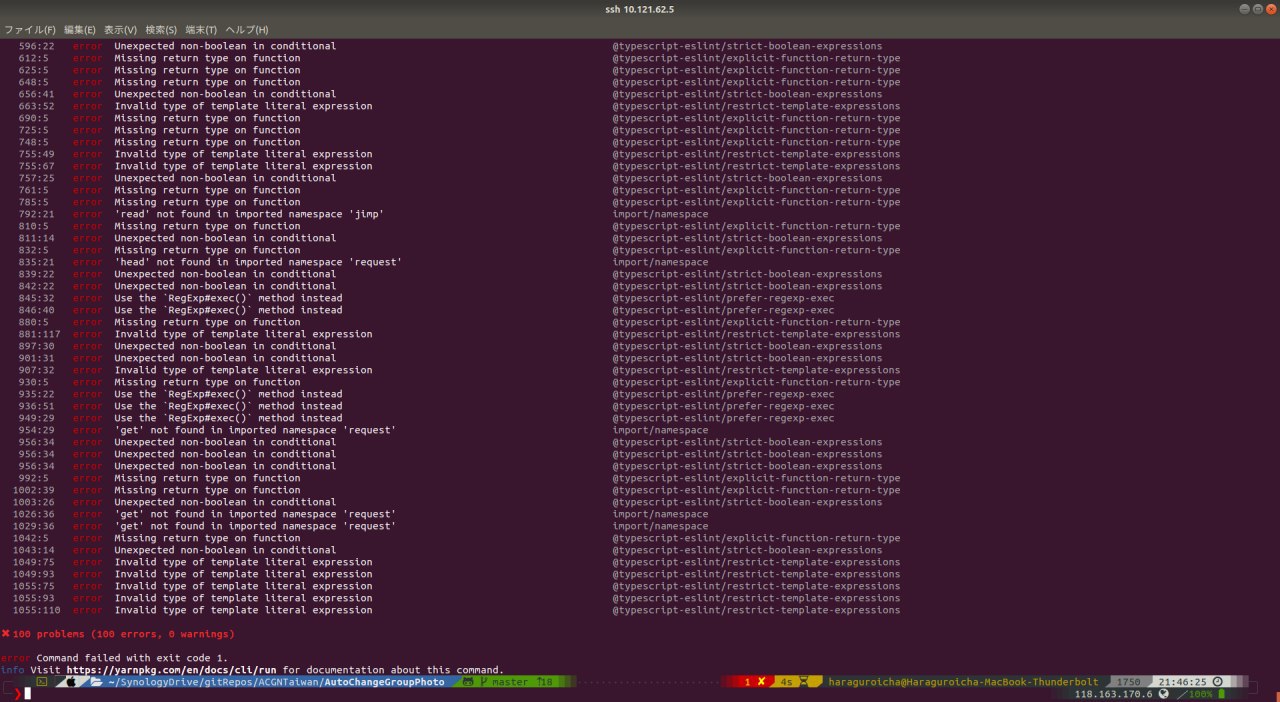Open the 端末(T) menu
This screenshot has width=1280, height=702.
[x=201, y=30]
